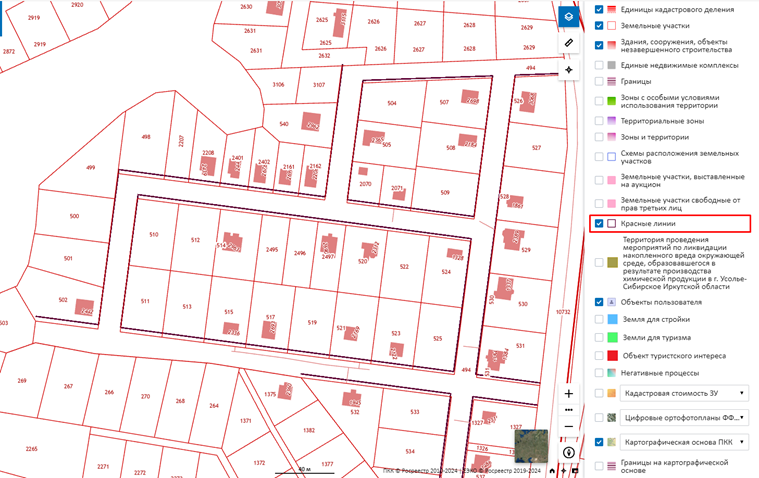Open the map layers panel button
759x478 pixels.
[x=568, y=17]
